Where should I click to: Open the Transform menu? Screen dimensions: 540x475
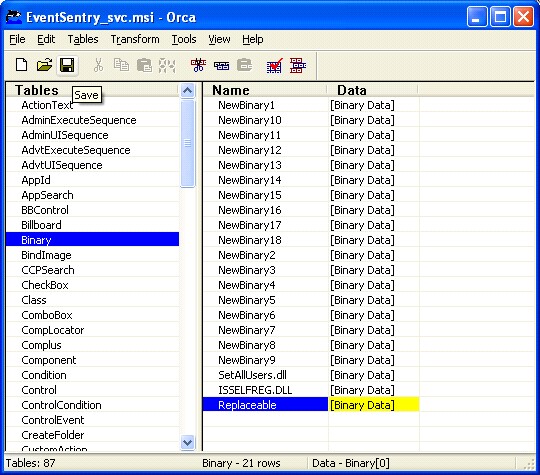135,39
